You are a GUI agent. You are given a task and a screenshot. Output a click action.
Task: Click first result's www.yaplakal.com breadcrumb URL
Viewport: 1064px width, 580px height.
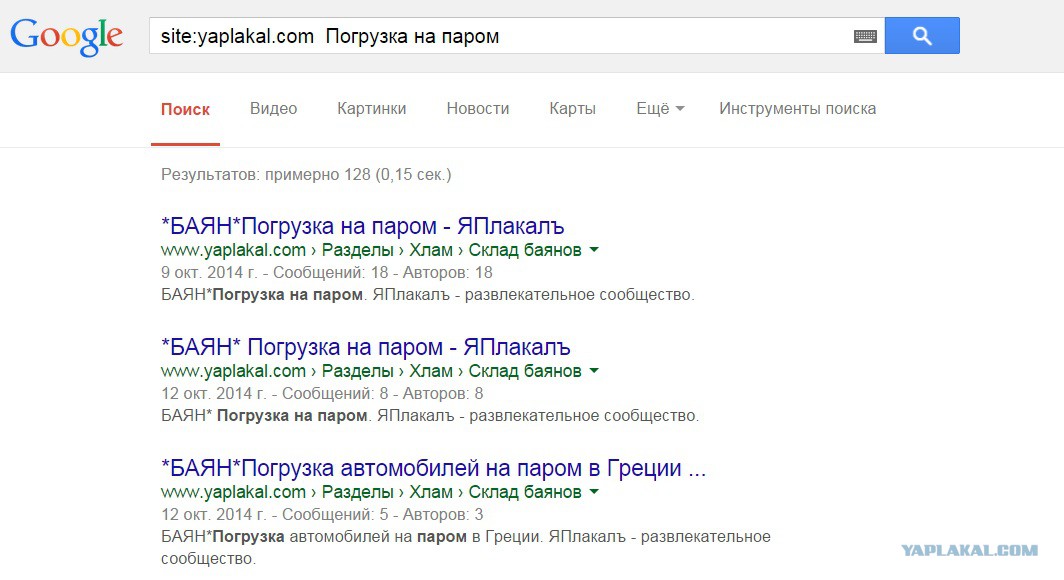[x=233, y=250]
